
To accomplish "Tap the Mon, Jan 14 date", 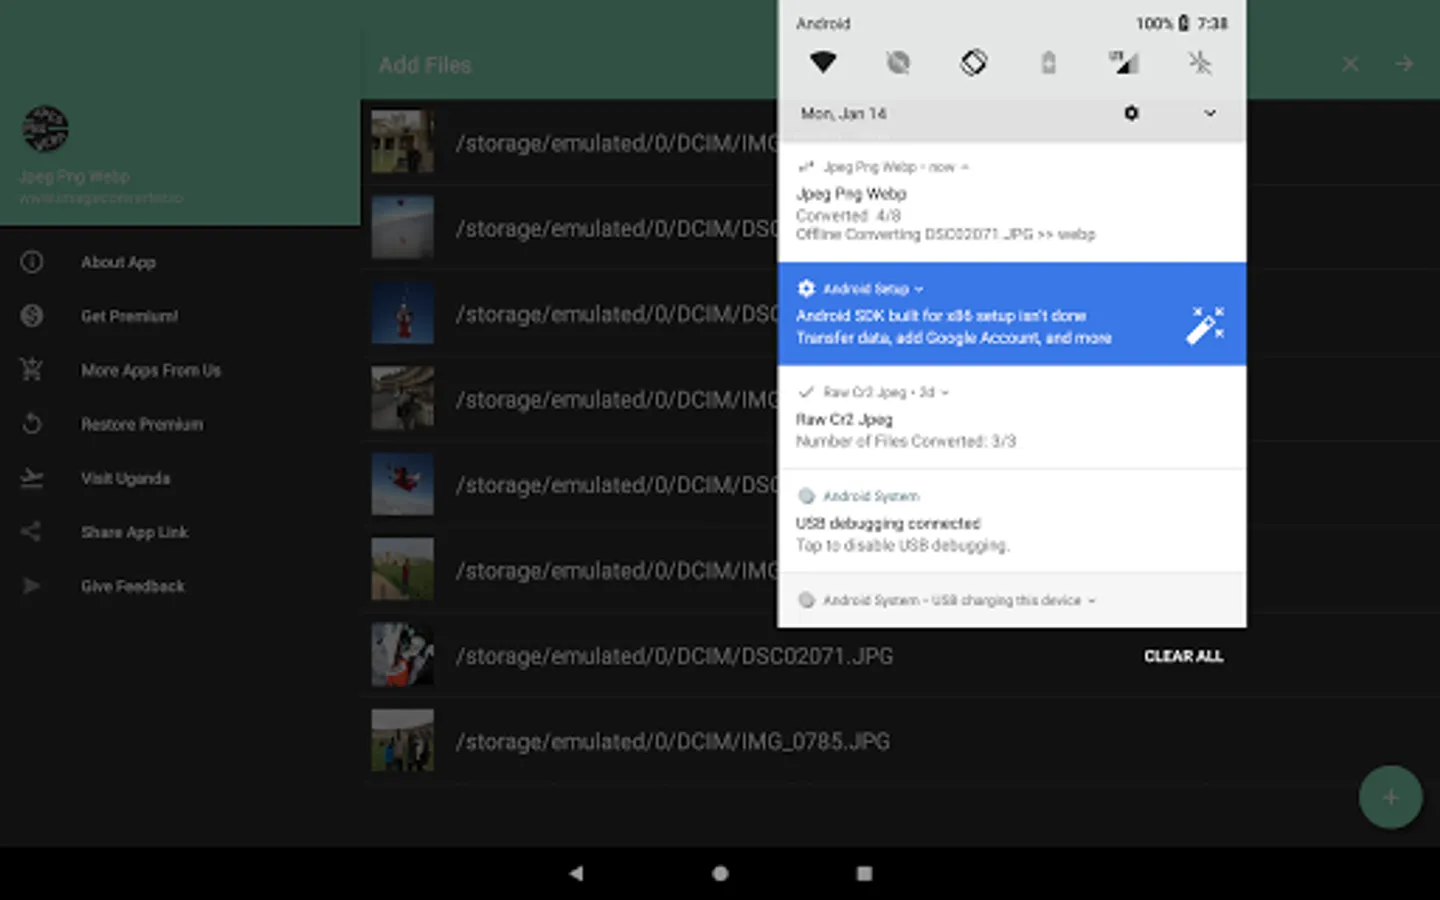I will coord(843,113).
